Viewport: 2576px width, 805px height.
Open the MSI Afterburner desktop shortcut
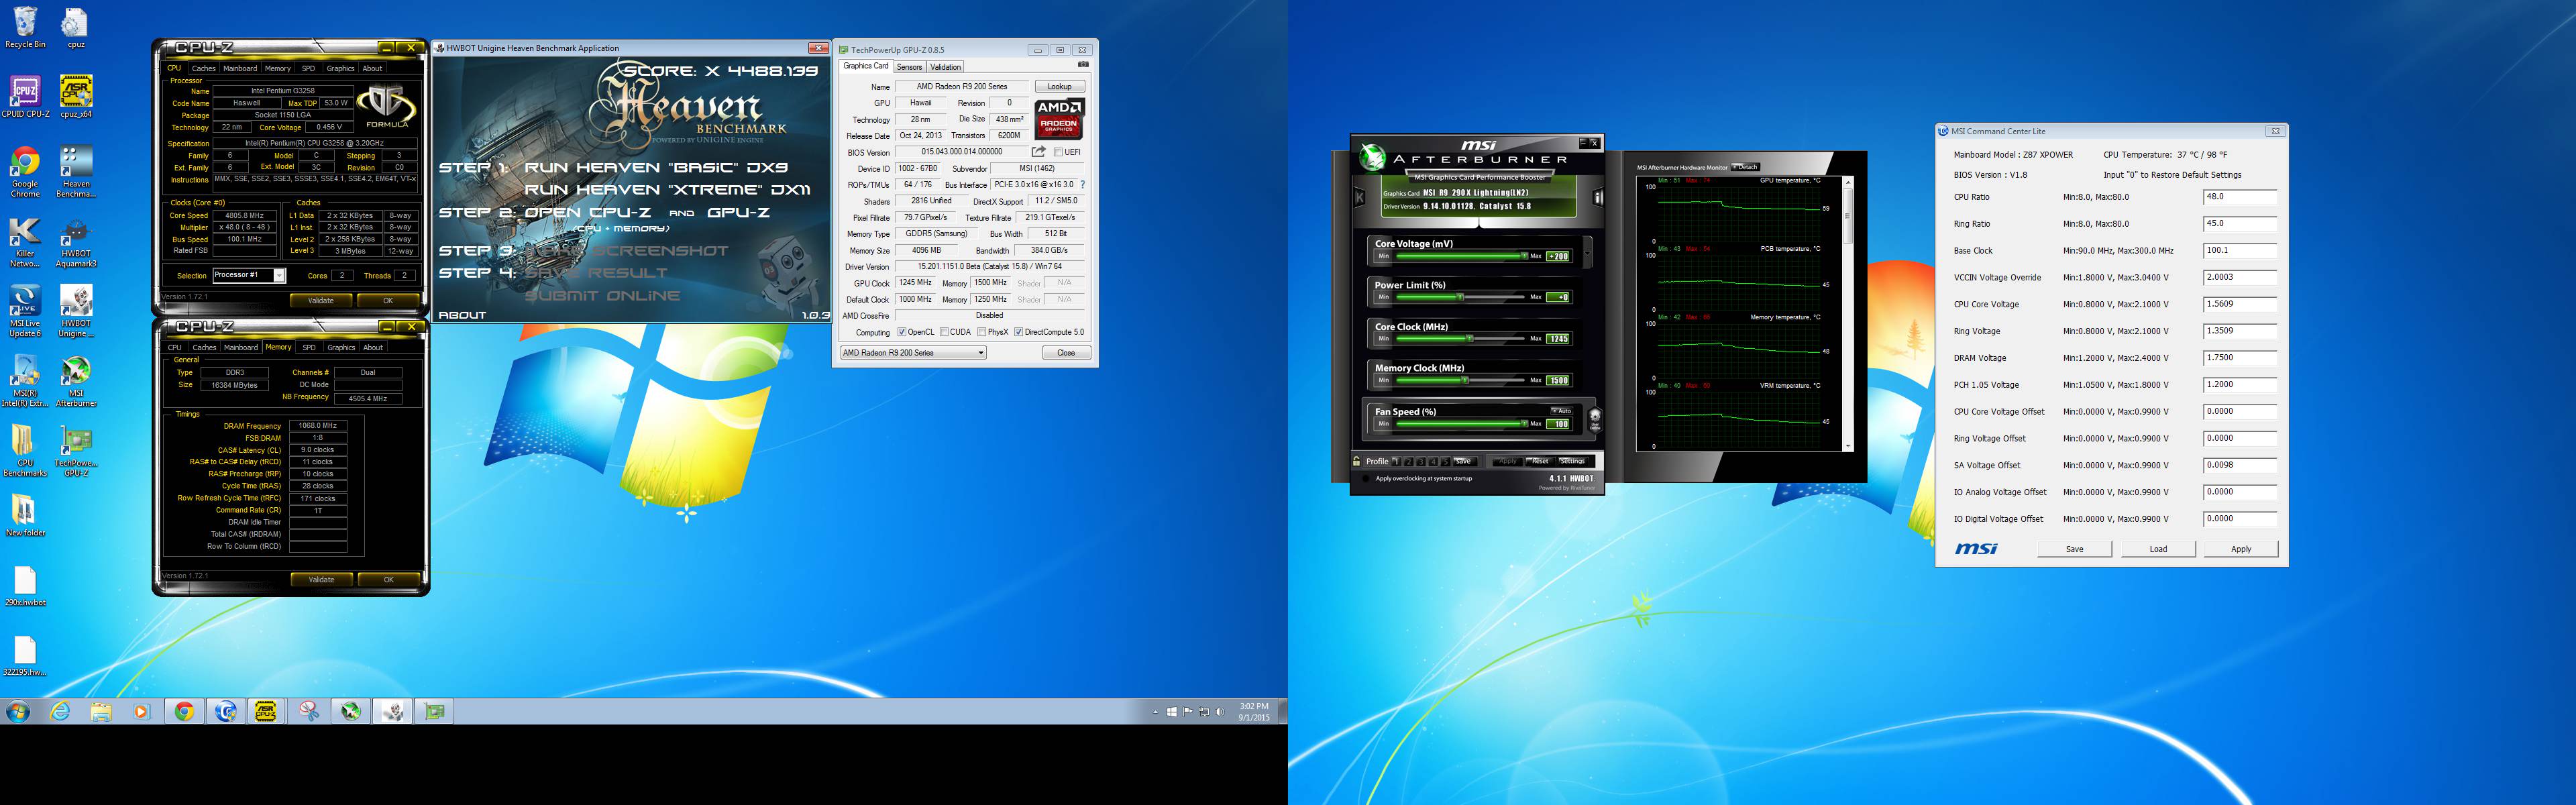76,381
